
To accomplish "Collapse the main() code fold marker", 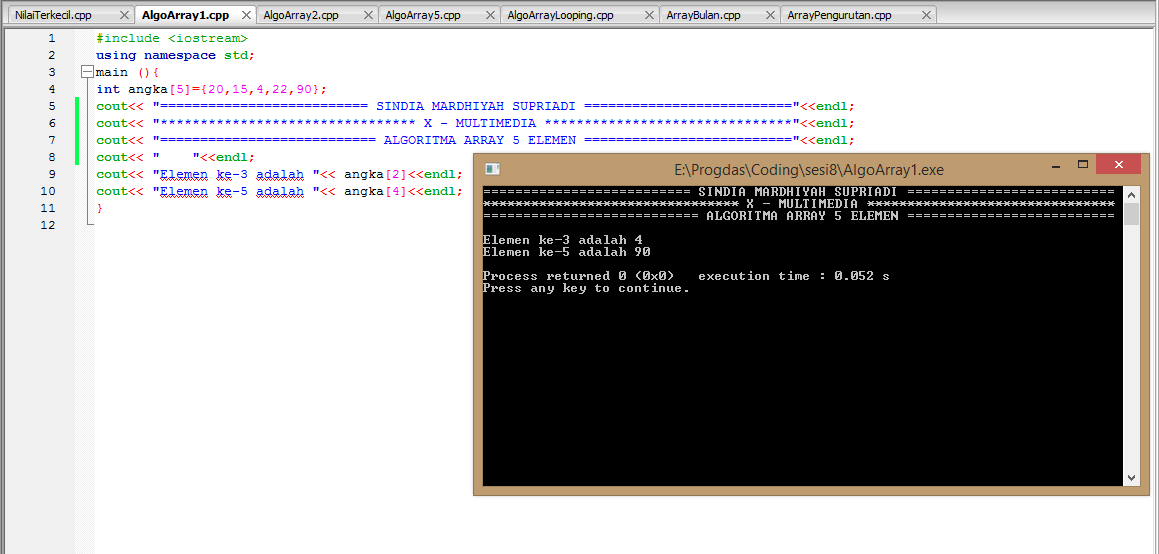I will click(88, 72).
